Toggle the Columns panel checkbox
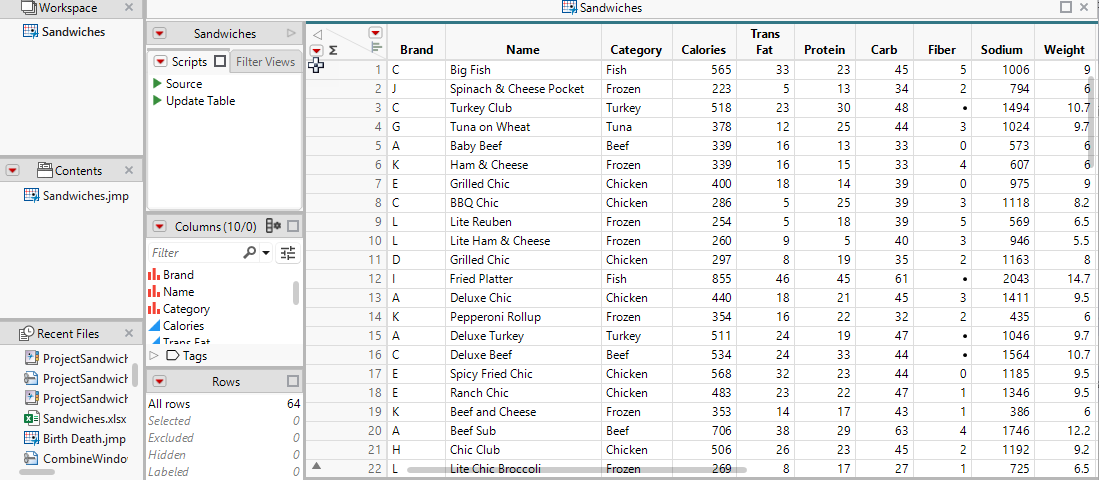1099x480 pixels. point(293,226)
